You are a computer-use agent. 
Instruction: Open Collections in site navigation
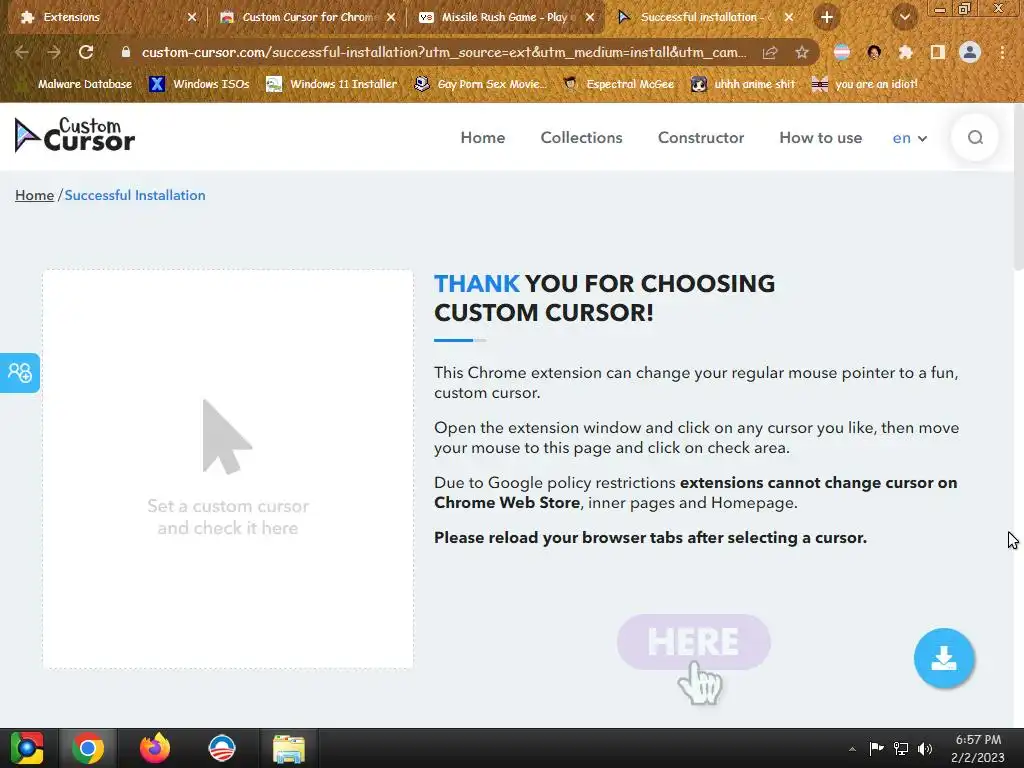point(581,138)
